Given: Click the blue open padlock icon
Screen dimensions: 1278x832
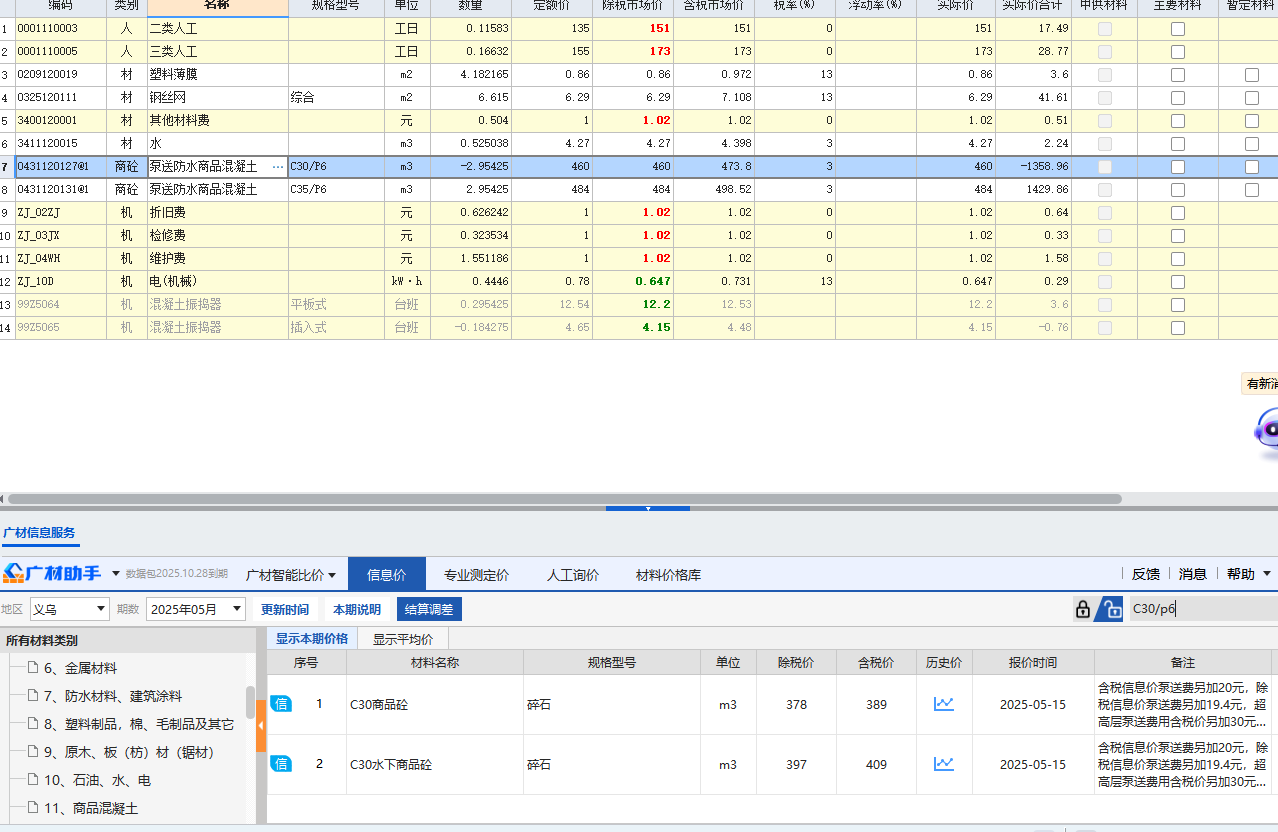Looking at the screenshot, I should click(1110, 609).
